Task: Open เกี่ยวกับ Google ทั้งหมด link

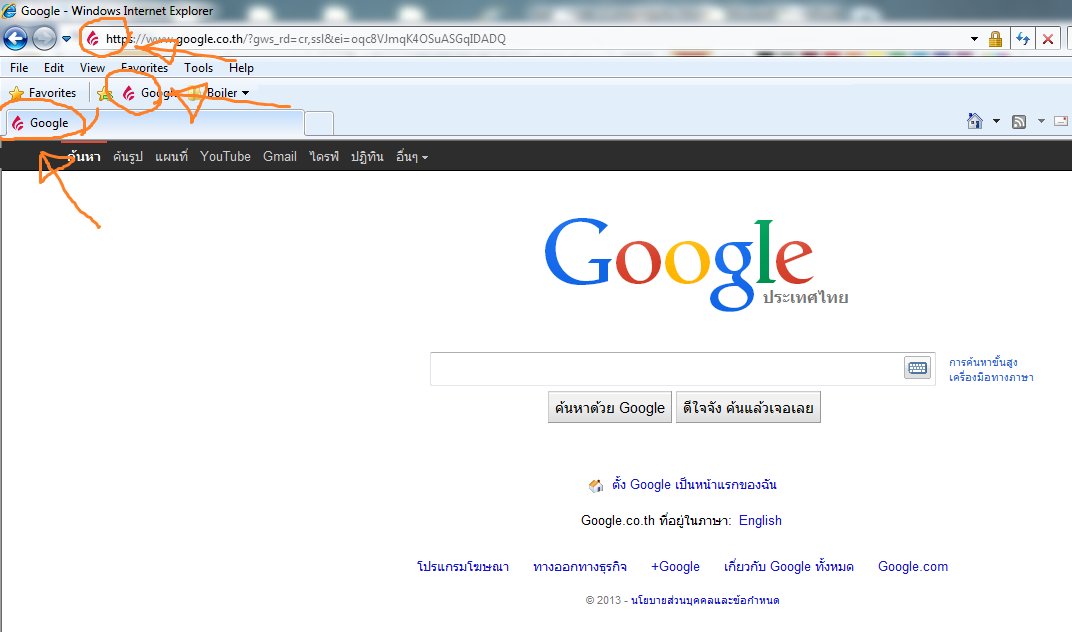Action: pos(789,566)
